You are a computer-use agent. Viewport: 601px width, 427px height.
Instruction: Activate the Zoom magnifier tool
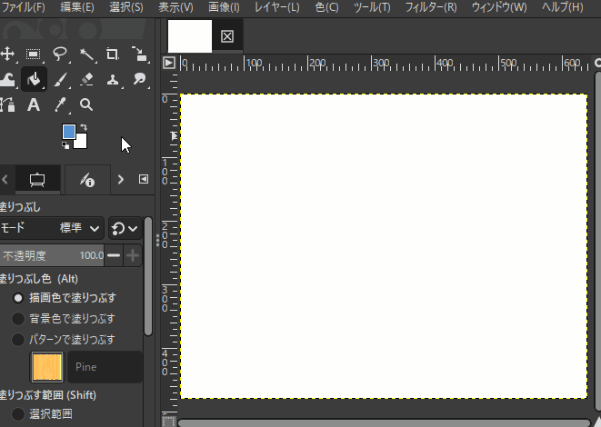click(86, 105)
